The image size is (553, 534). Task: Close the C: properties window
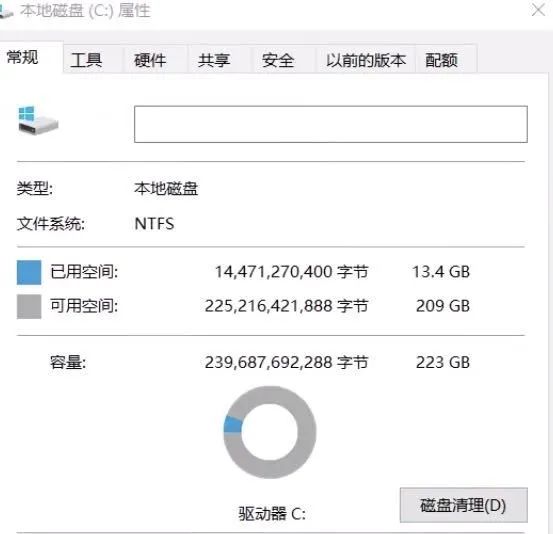click(x=539, y=10)
